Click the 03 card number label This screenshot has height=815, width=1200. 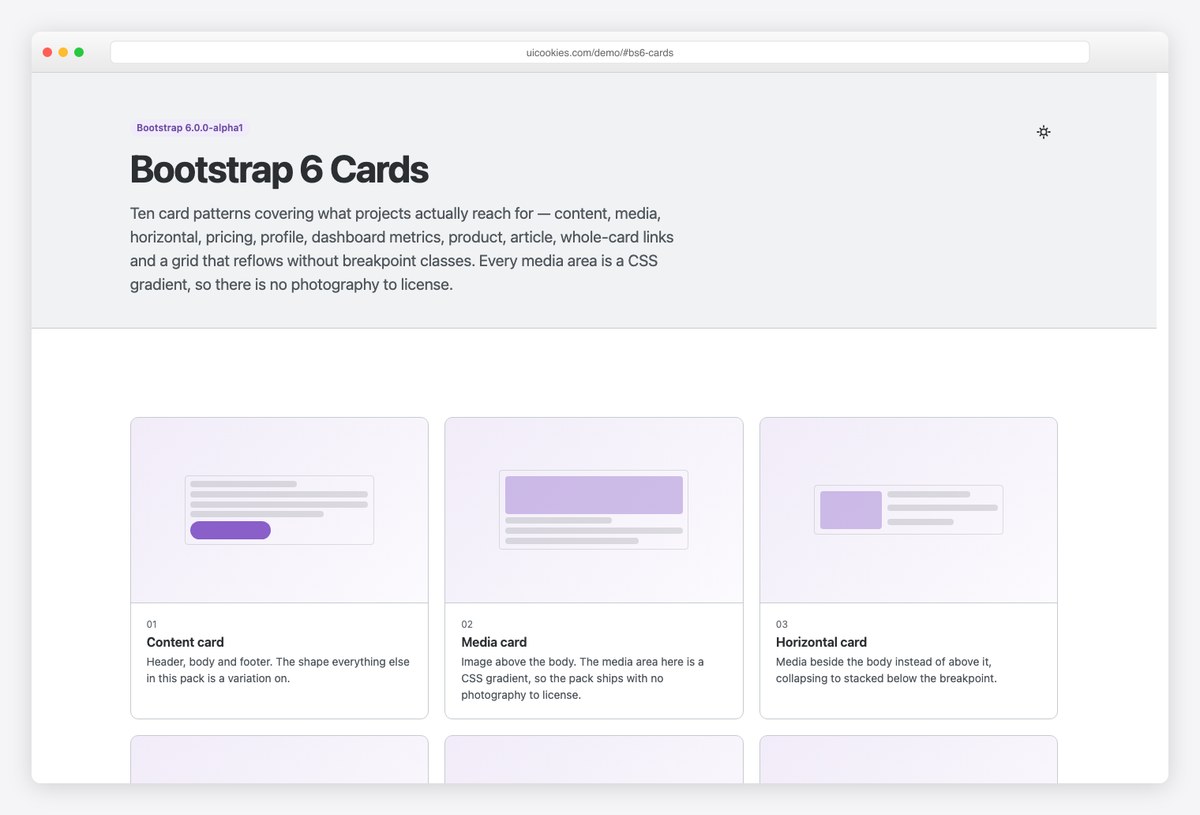tap(782, 624)
